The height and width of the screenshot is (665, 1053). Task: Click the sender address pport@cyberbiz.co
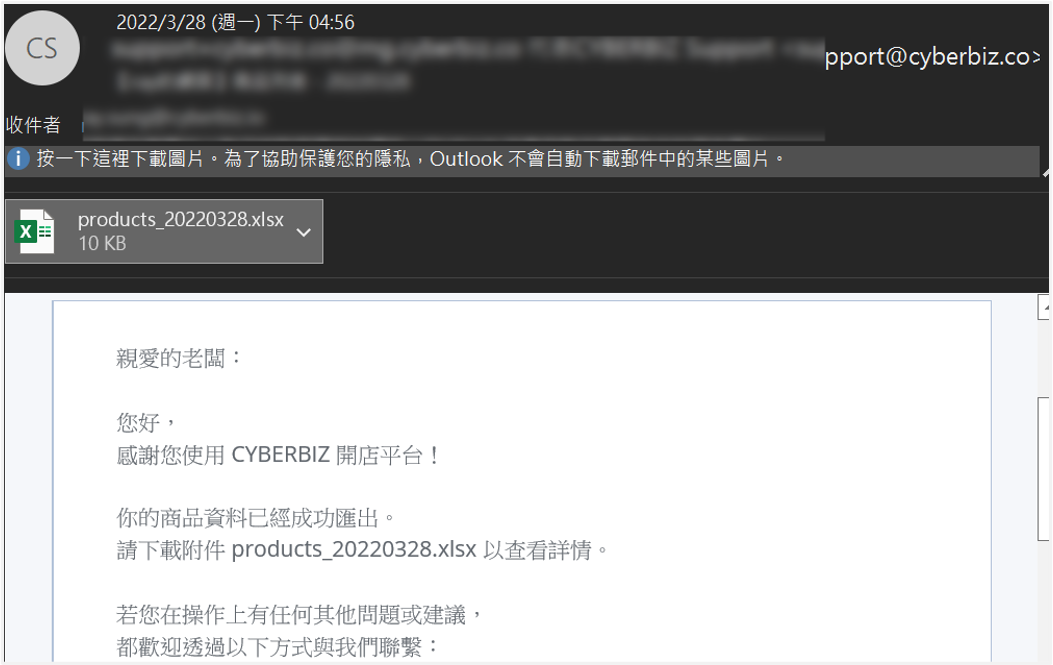pos(932,57)
